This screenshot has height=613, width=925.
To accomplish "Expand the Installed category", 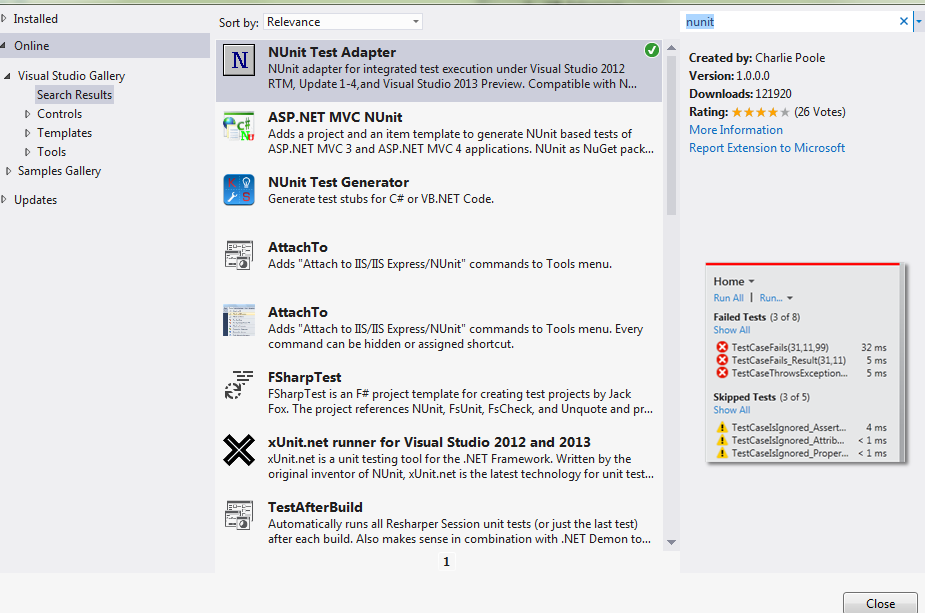I will [4, 19].
